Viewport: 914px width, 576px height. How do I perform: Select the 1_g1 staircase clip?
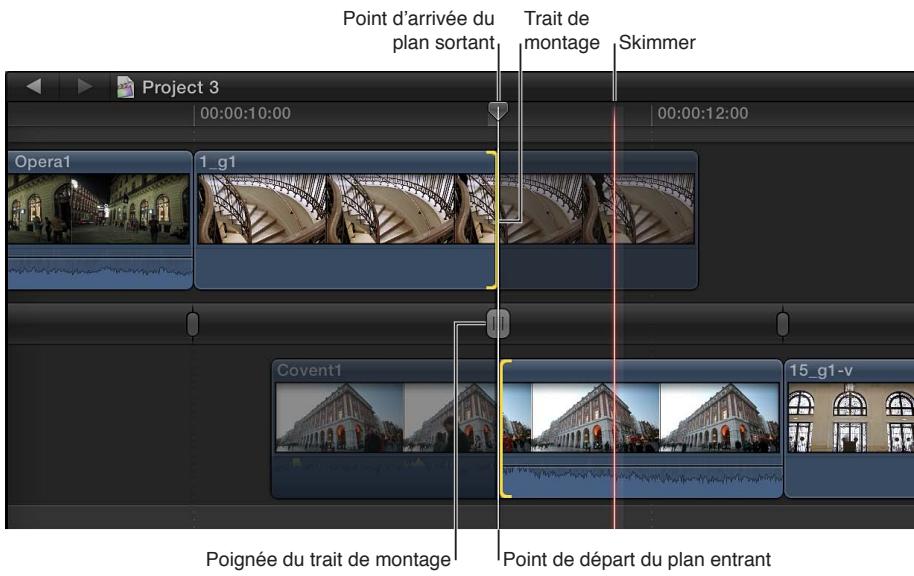tap(445, 220)
